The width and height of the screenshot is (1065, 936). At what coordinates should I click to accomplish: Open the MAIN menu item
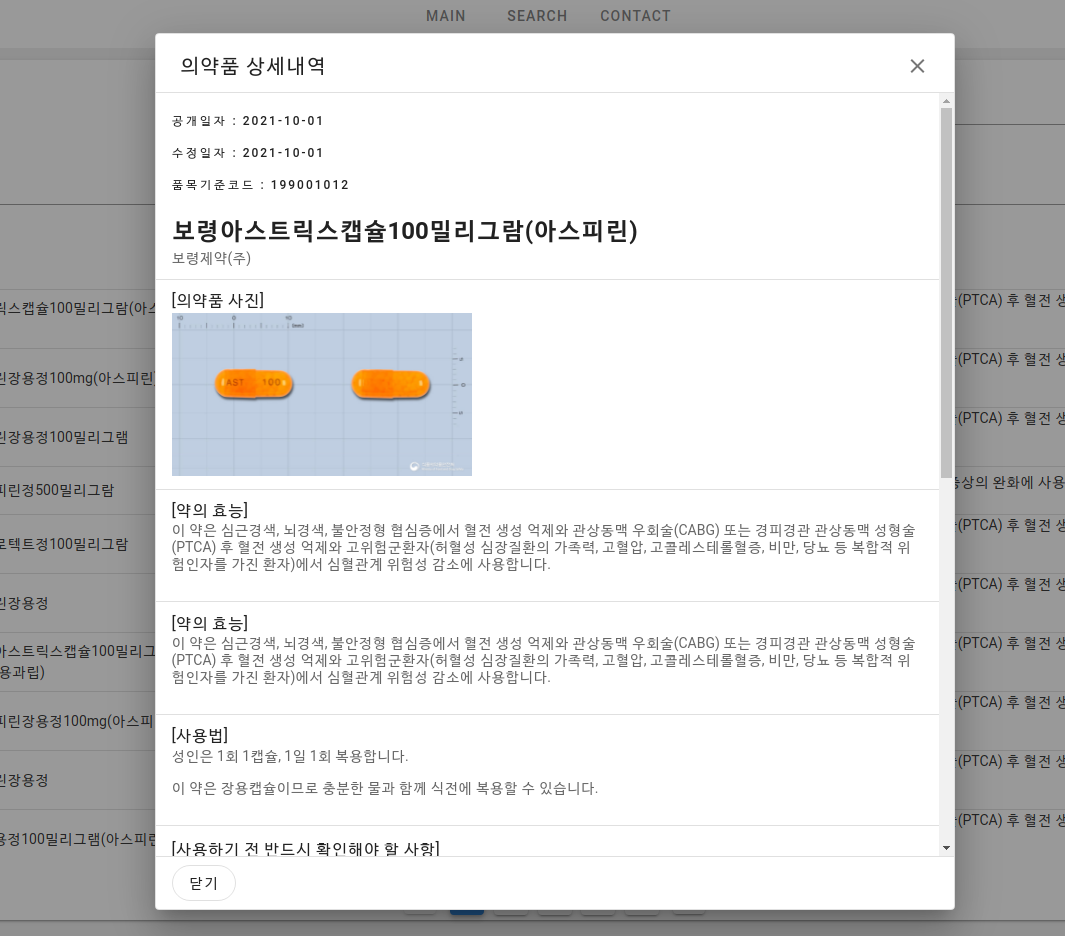tap(446, 16)
